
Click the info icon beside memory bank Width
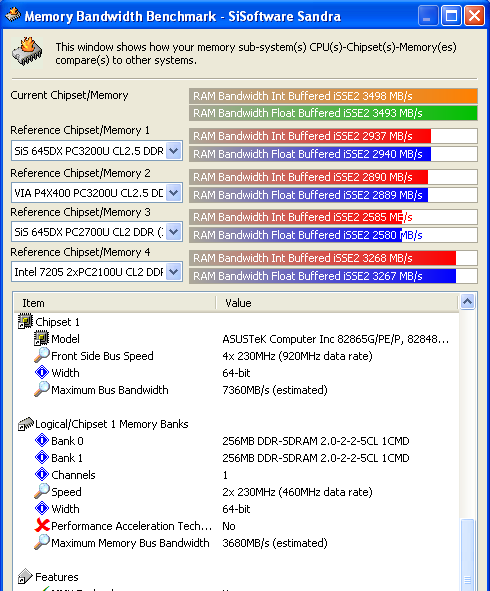[41, 508]
